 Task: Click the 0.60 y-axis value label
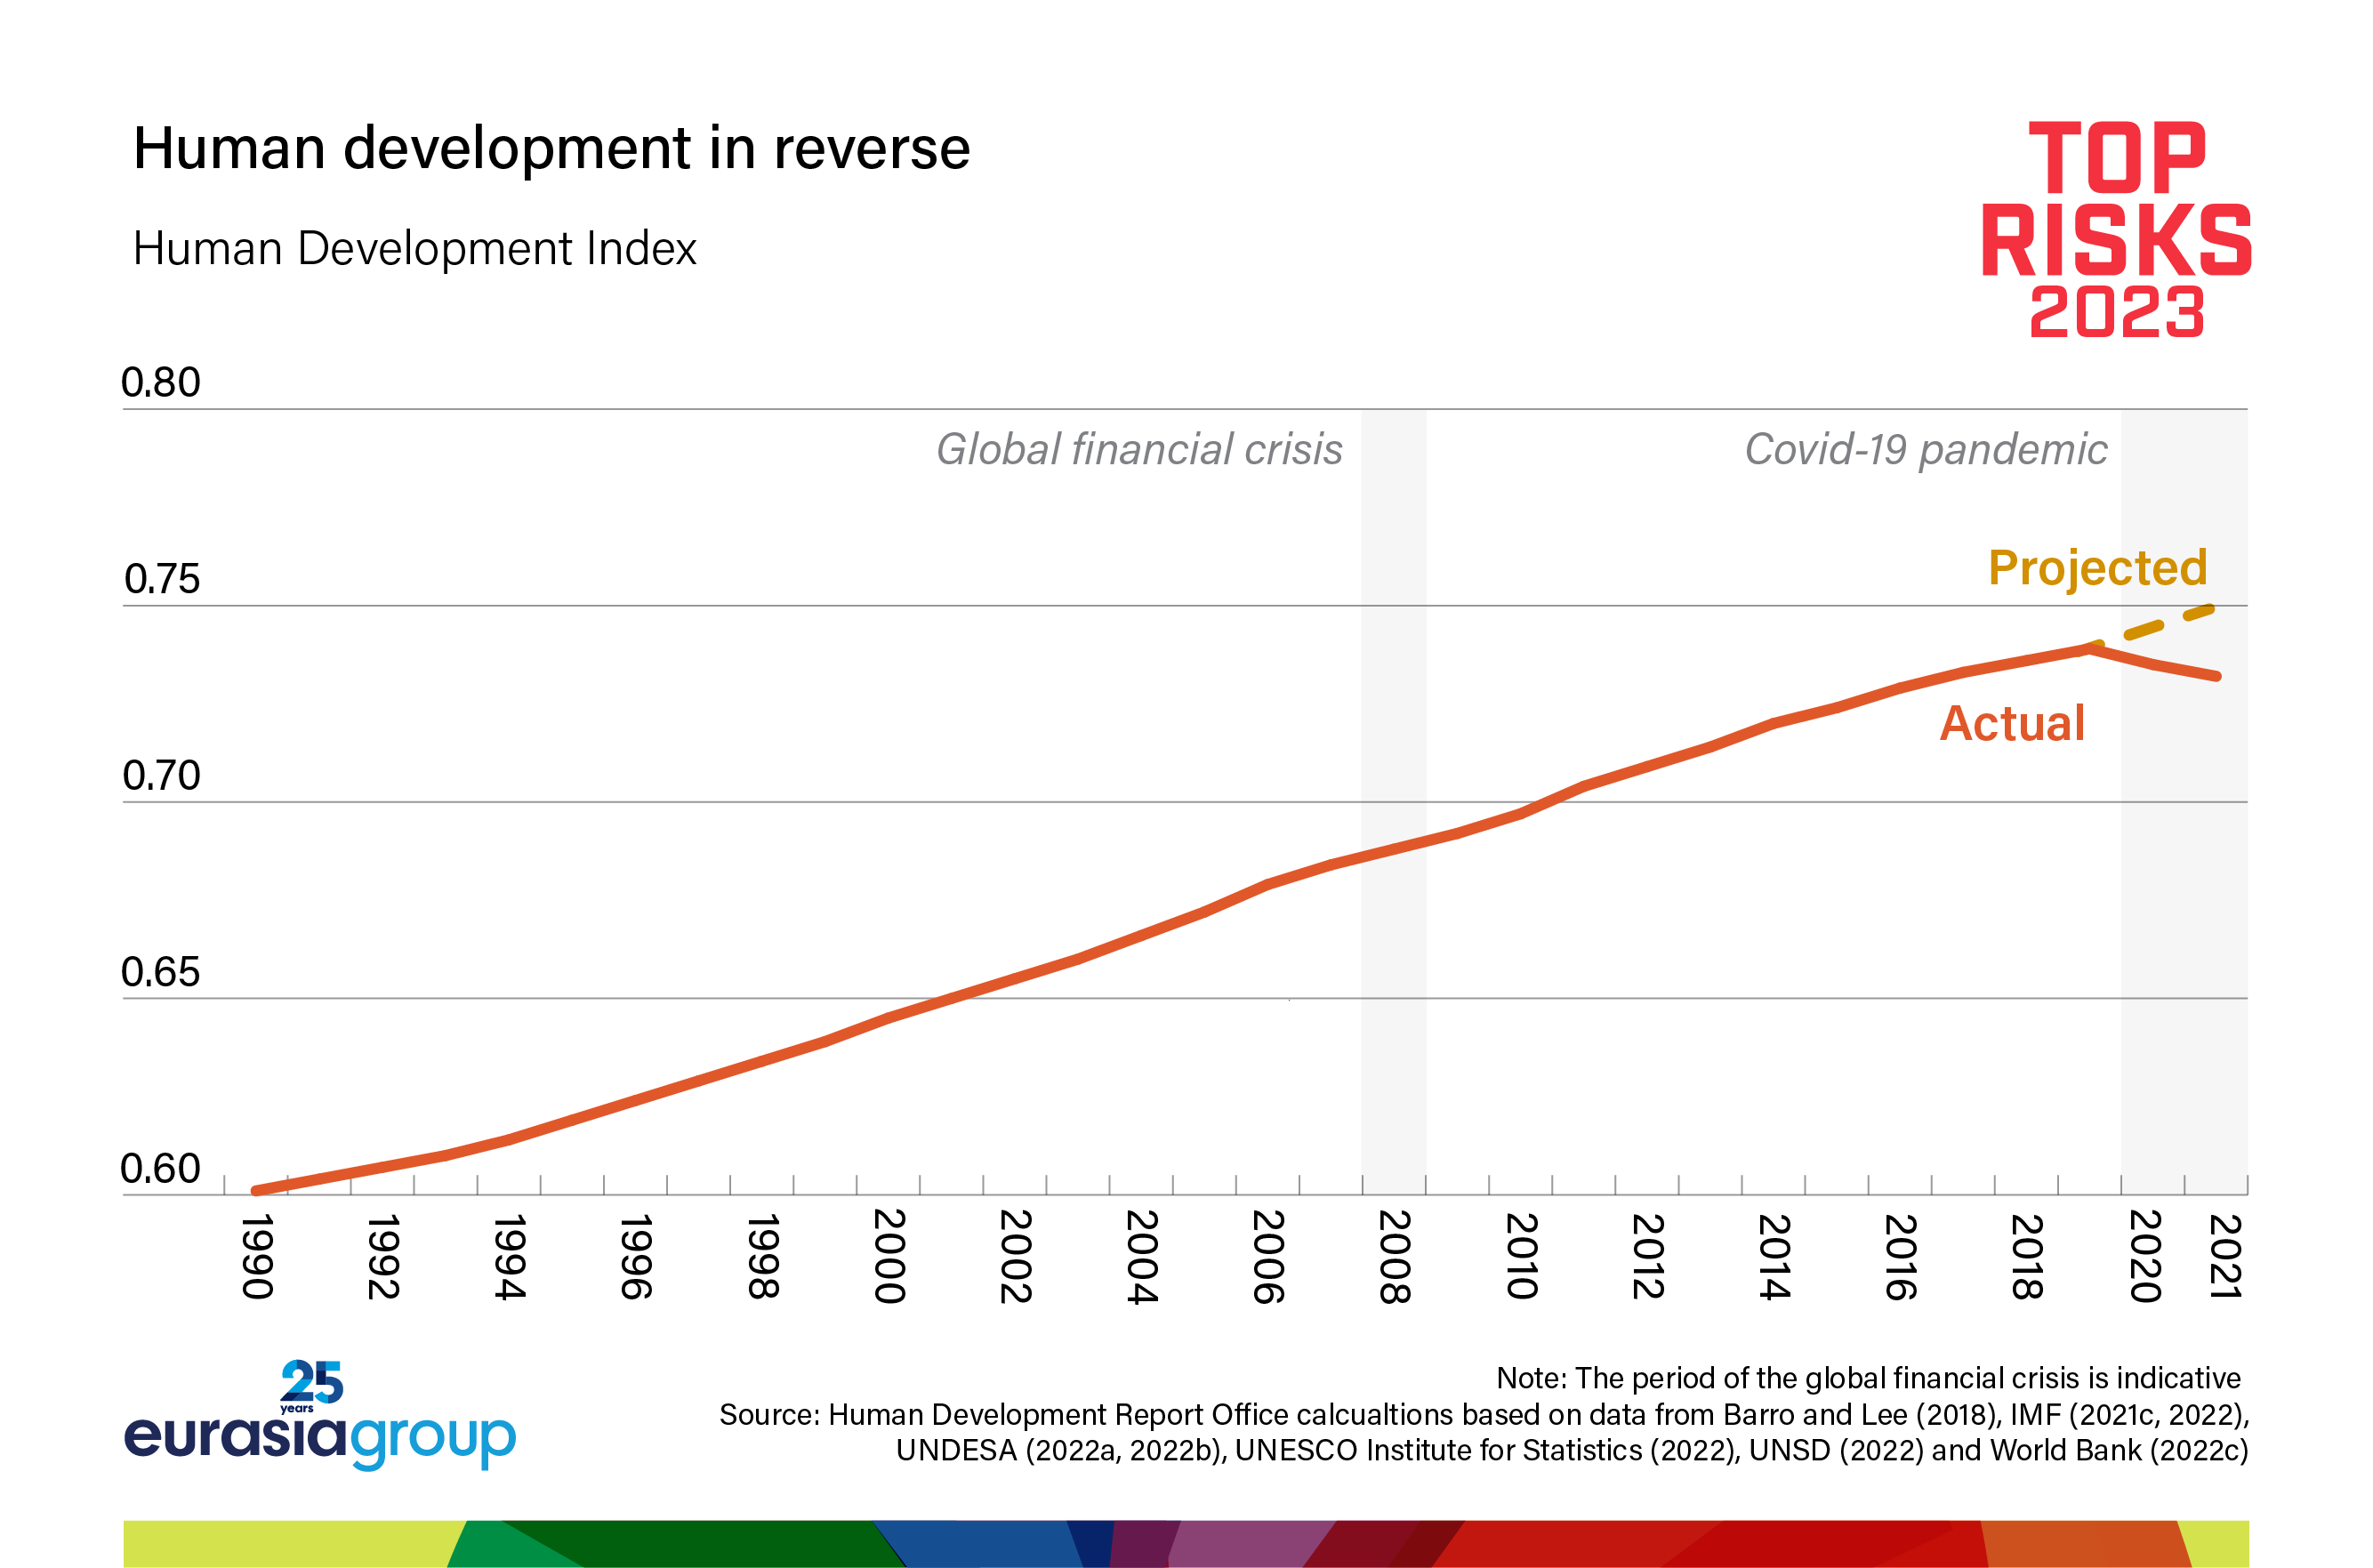tap(160, 1169)
